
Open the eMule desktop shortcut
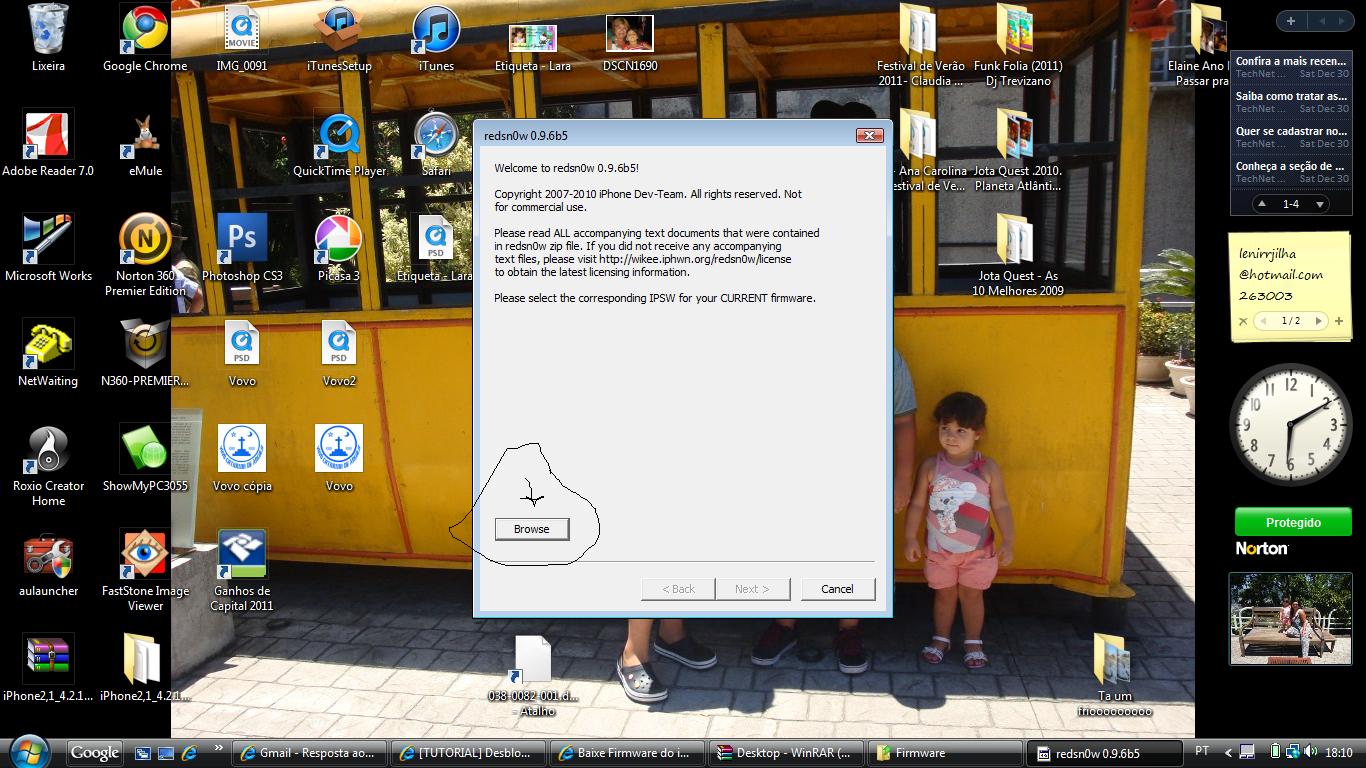click(145, 143)
